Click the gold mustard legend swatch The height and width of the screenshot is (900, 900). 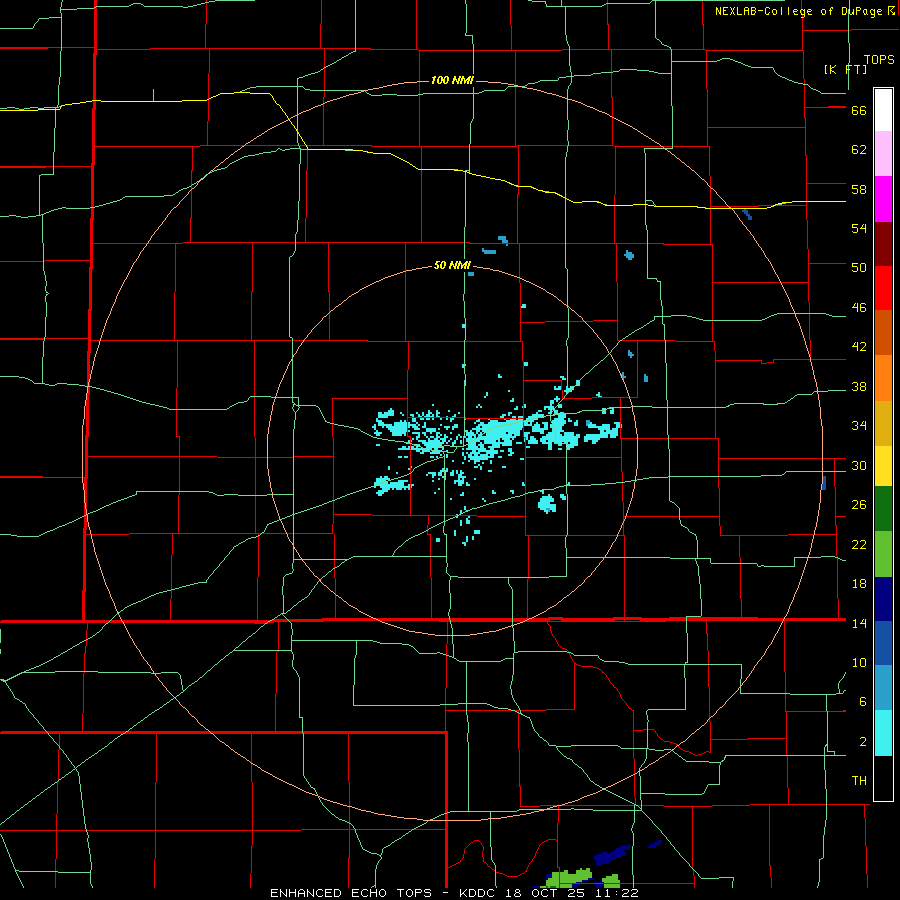(x=883, y=423)
